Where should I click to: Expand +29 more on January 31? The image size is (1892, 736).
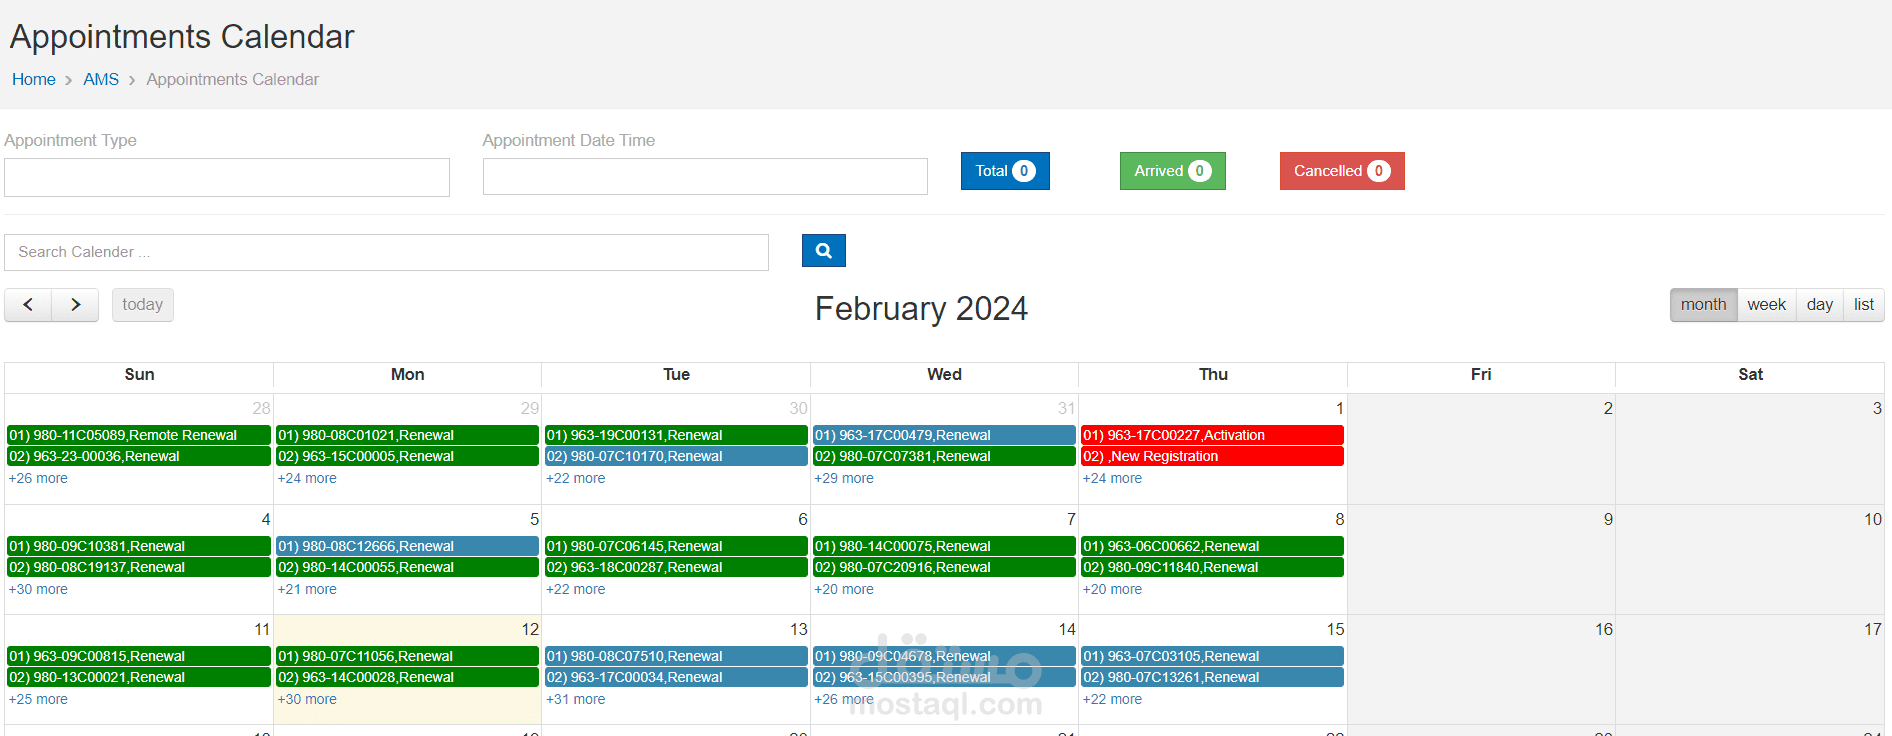pyautogui.click(x=844, y=478)
